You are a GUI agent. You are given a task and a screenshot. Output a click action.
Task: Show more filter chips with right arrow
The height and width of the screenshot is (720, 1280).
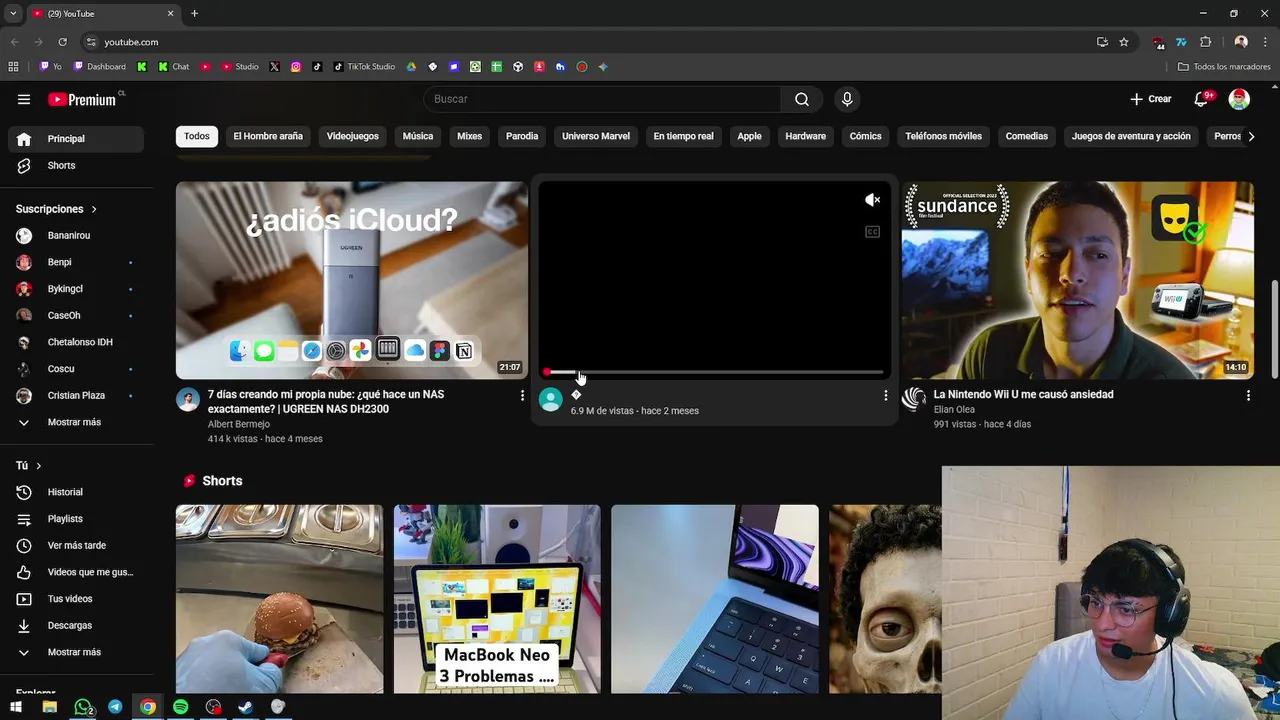1250,136
